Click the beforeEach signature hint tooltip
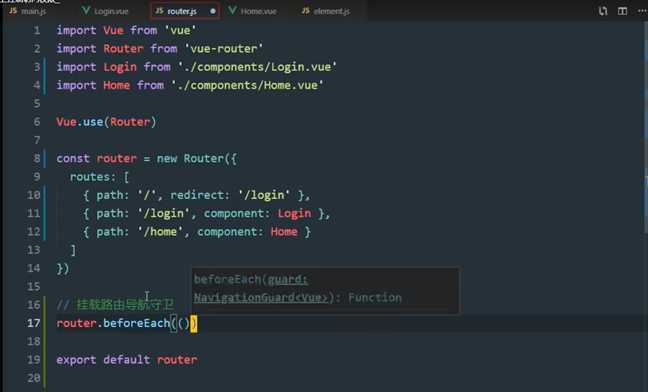 pos(325,290)
